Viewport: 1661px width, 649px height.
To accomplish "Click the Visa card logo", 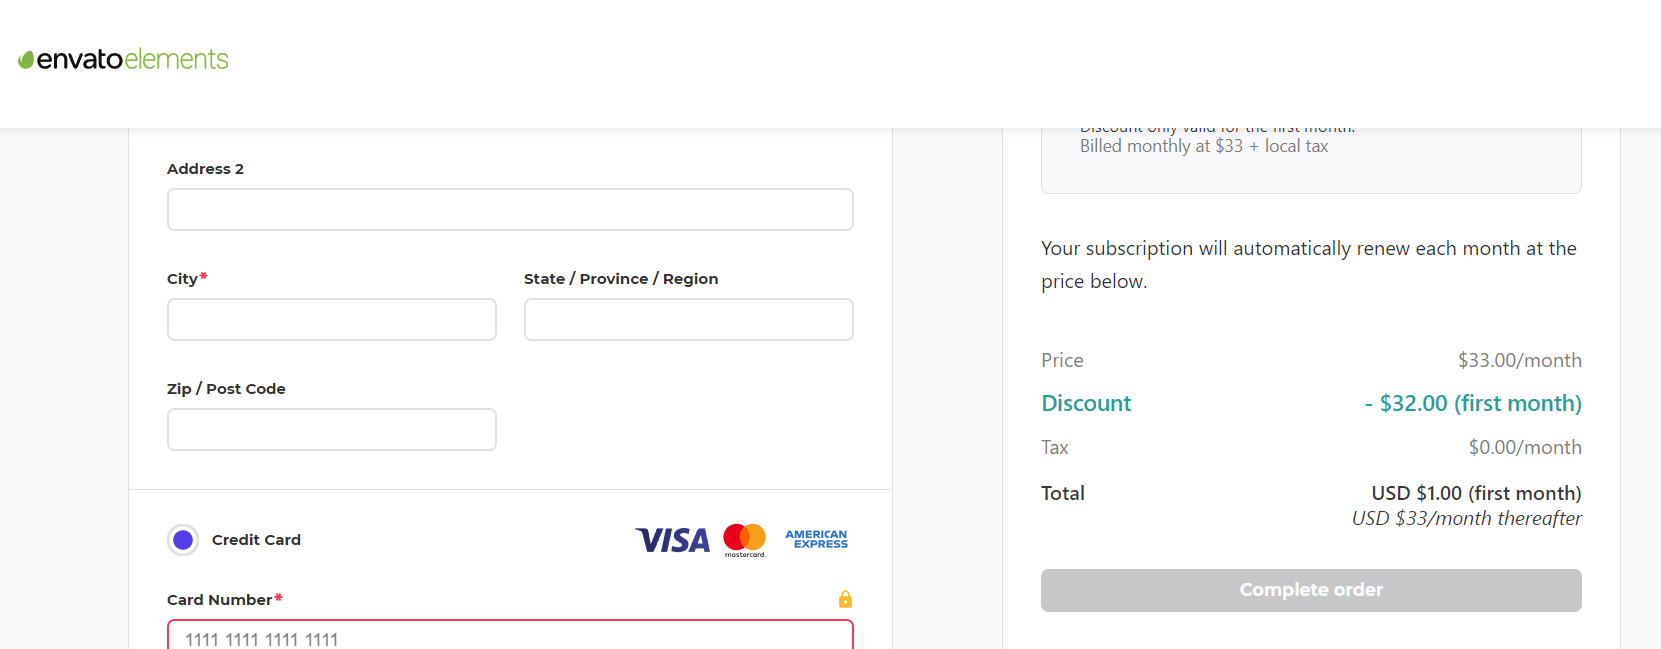I will [673, 540].
